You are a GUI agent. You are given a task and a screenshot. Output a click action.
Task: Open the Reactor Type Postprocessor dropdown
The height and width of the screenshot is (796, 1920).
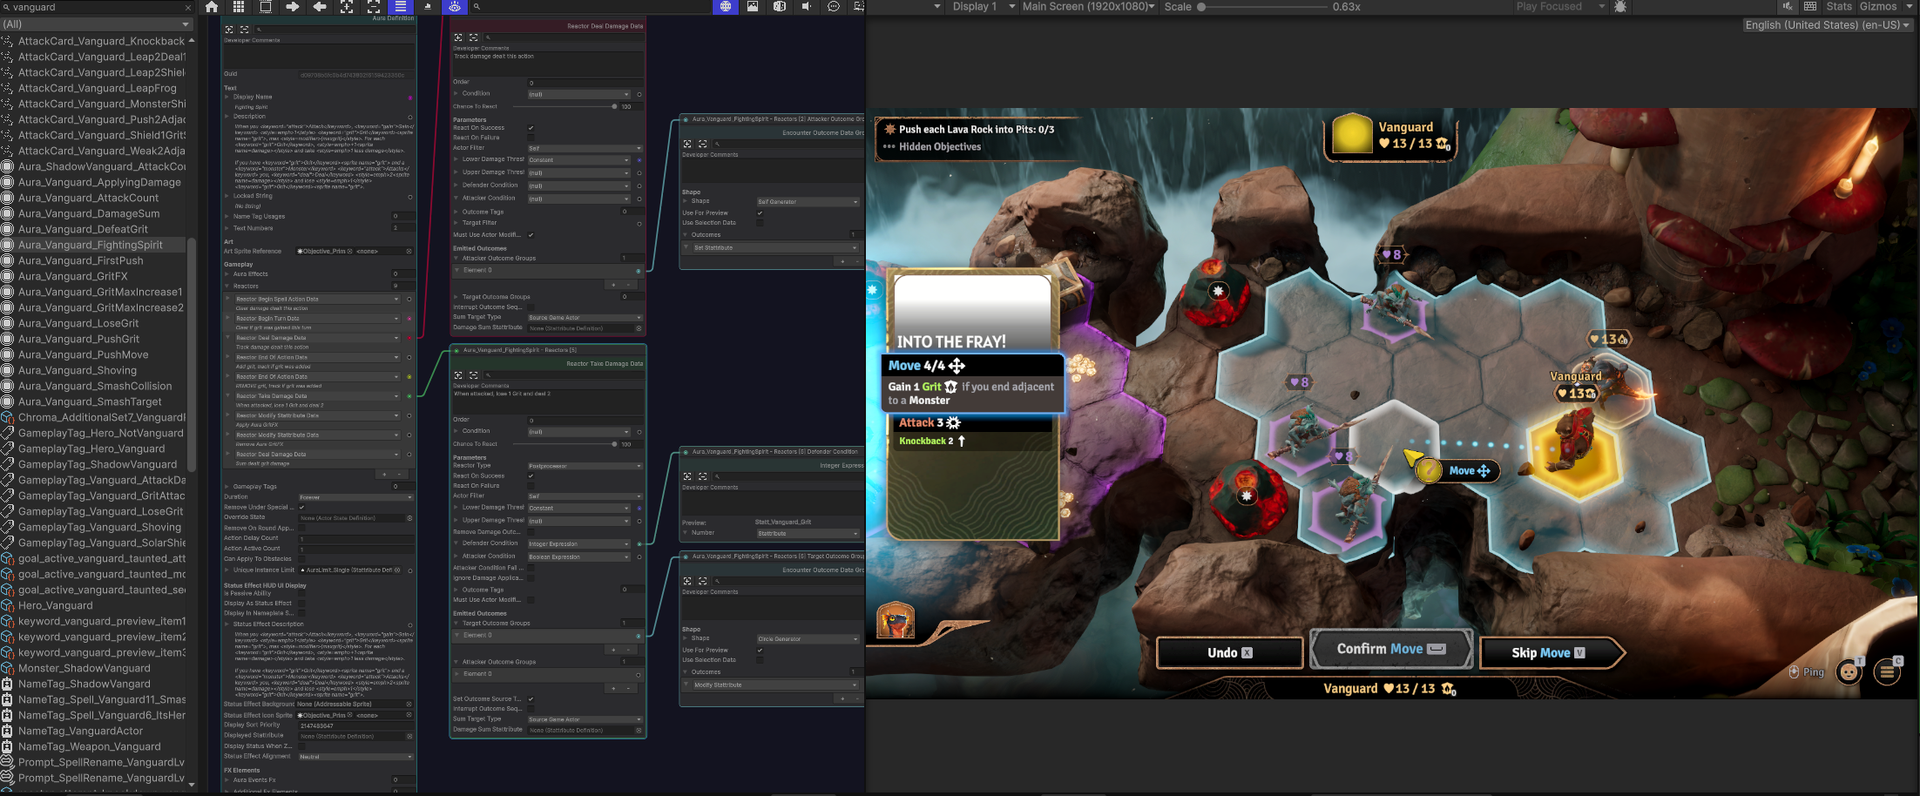pyautogui.click(x=584, y=466)
